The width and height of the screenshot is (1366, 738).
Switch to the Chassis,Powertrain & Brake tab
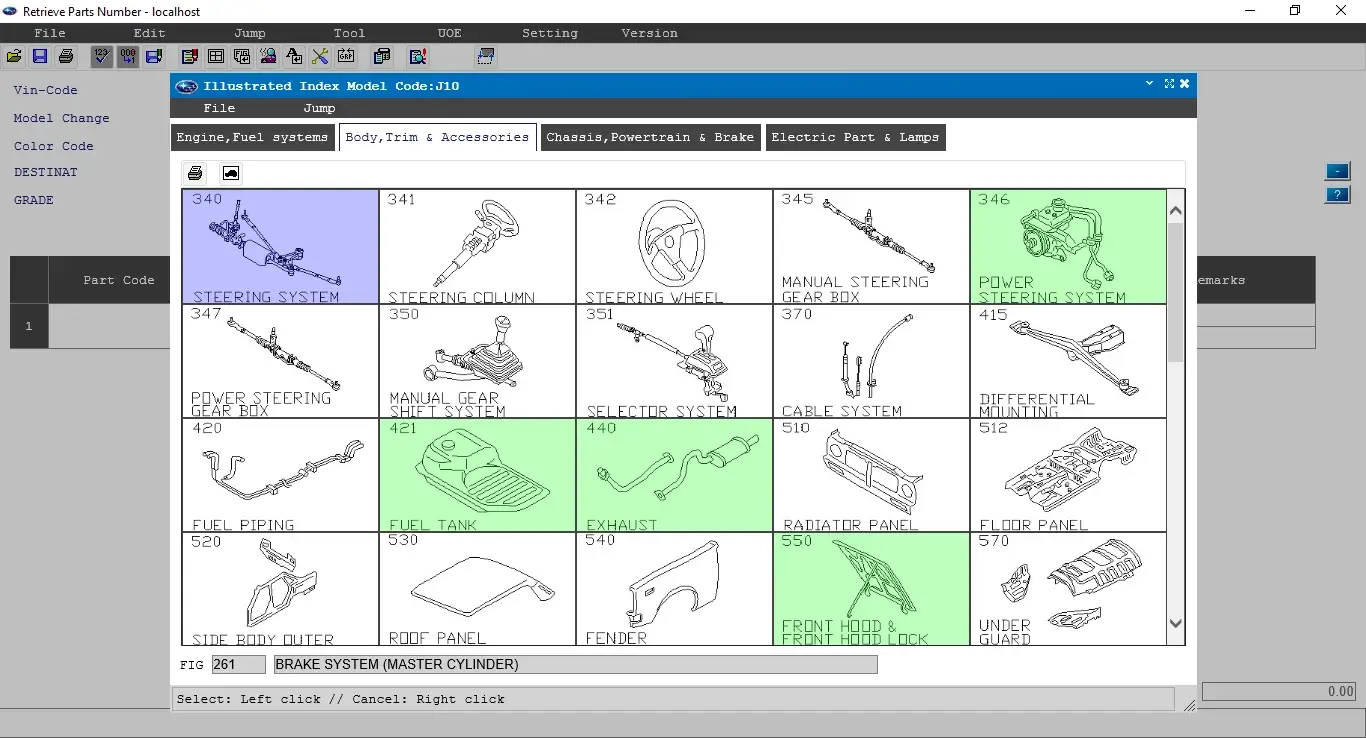point(650,137)
